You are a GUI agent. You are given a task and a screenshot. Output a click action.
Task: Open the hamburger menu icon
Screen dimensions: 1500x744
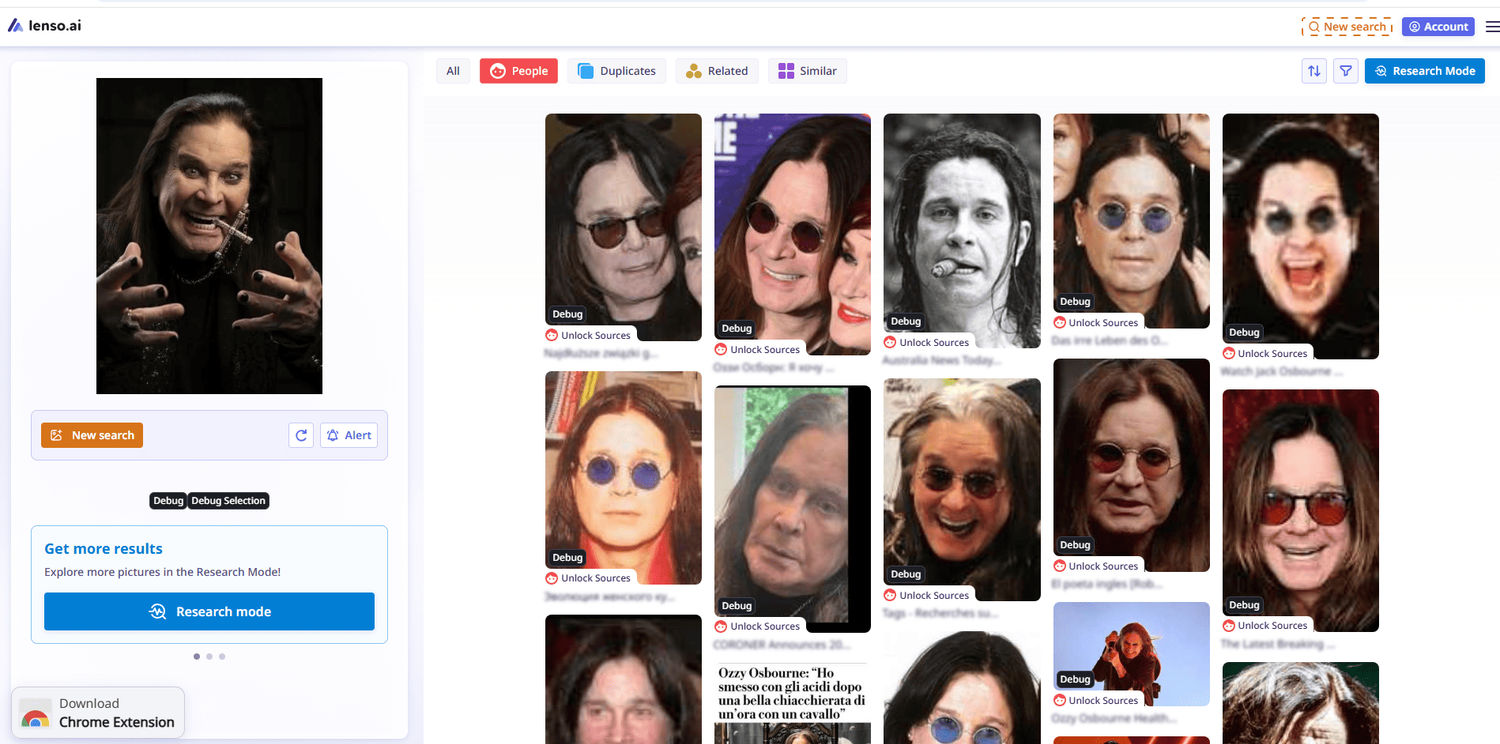click(x=1492, y=27)
